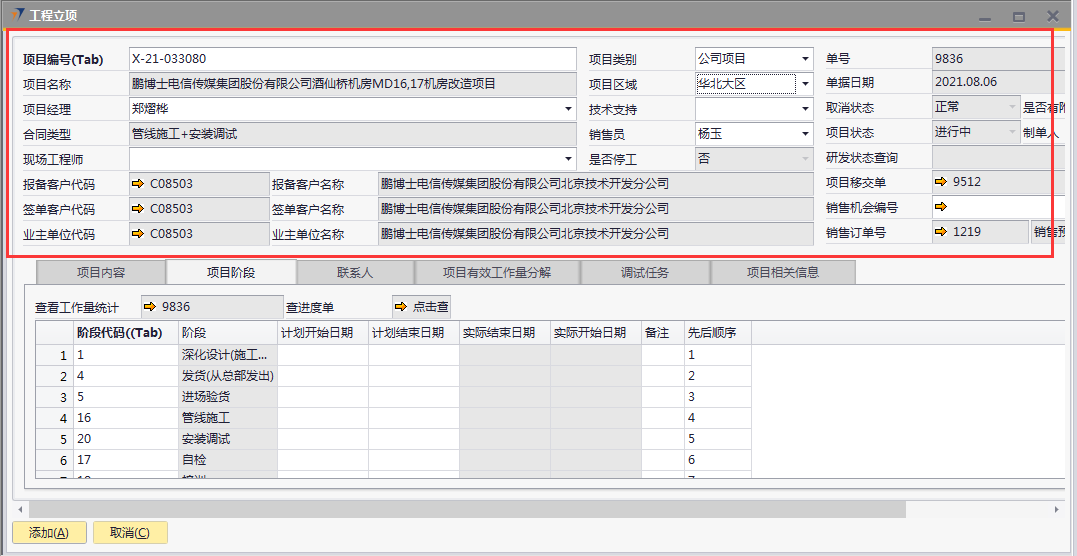Viewport: 1077px width, 556px height.
Task: Click link arrow beside 报备客户代码 C08503
Action: coord(138,184)
